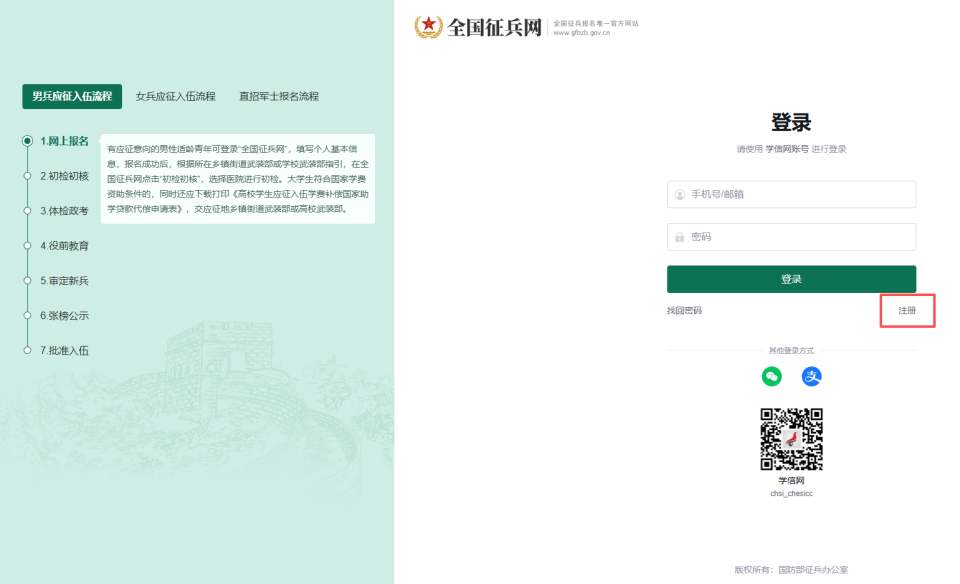Image resolution: width=960 pixels, height=584 pixels.
Task: Click the phone icon in the account field
Action: [679, 194]
